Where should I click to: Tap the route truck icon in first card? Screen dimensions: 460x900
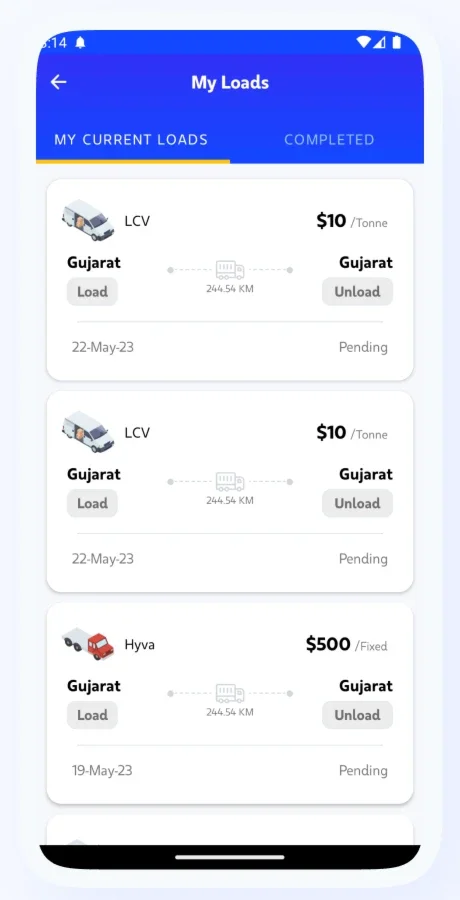tap(230, 270)
